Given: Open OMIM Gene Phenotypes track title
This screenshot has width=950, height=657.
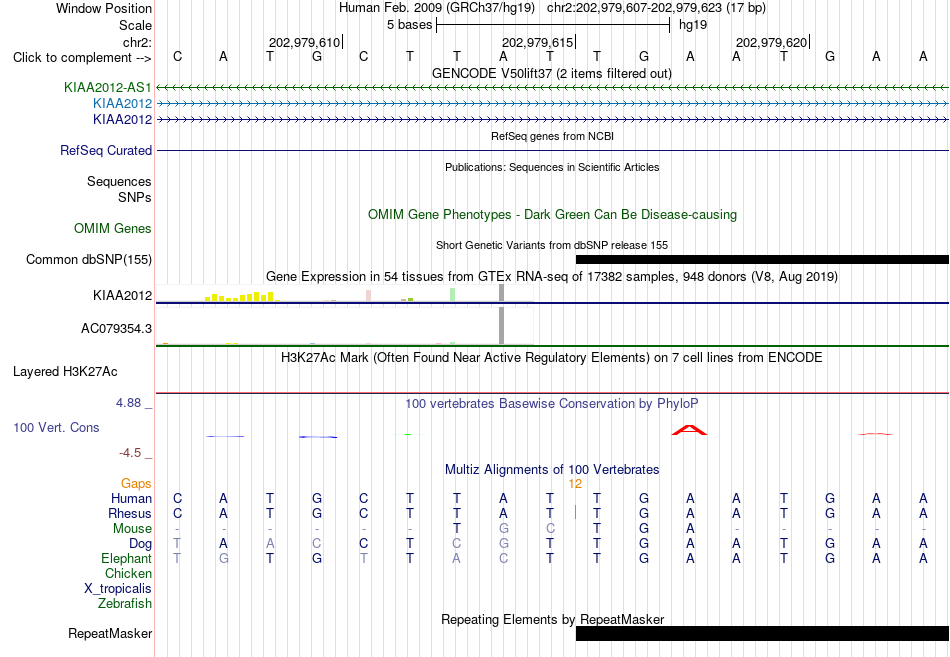Looking at the screenshot, I should 553,215.
